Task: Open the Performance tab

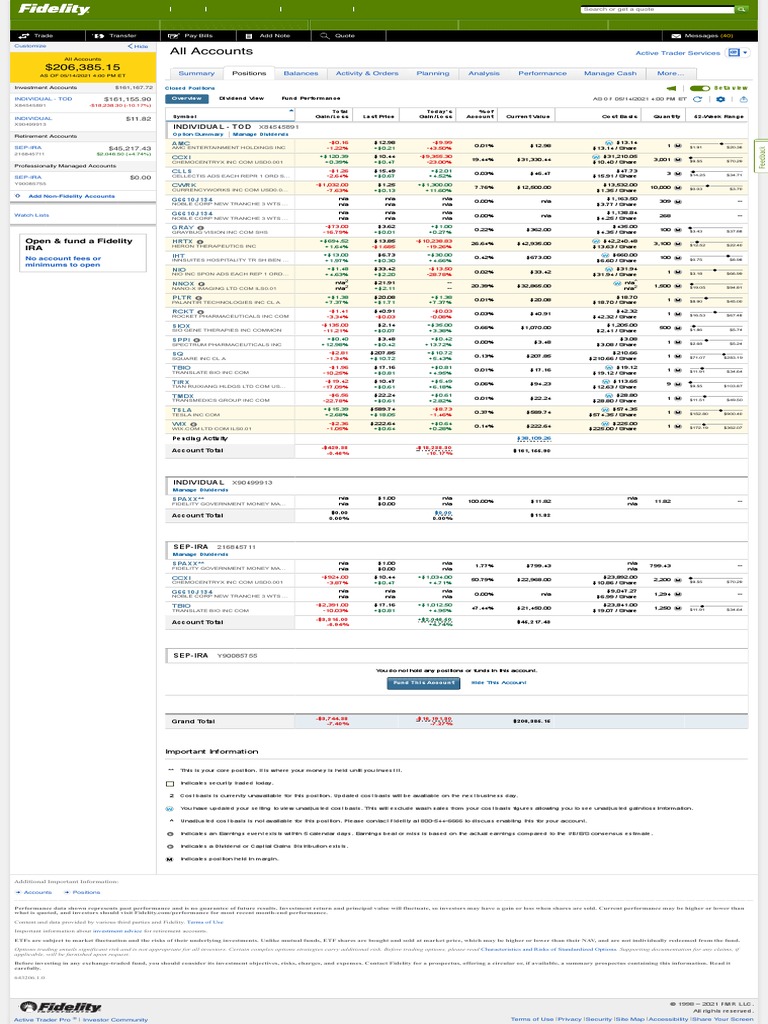Action: [x=542, y=73]
